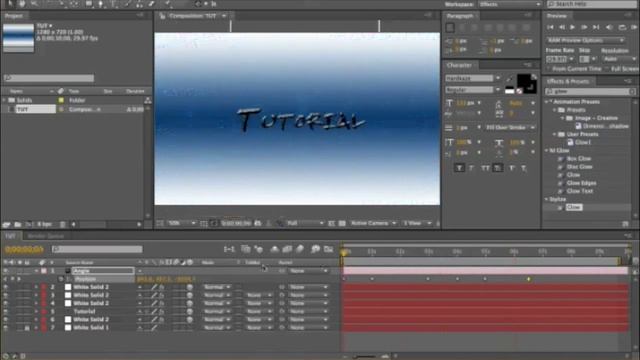Viewport: 640px width, 360px height.
Task: Click the new composition icon in Project panel
Action: pos(29,224)
